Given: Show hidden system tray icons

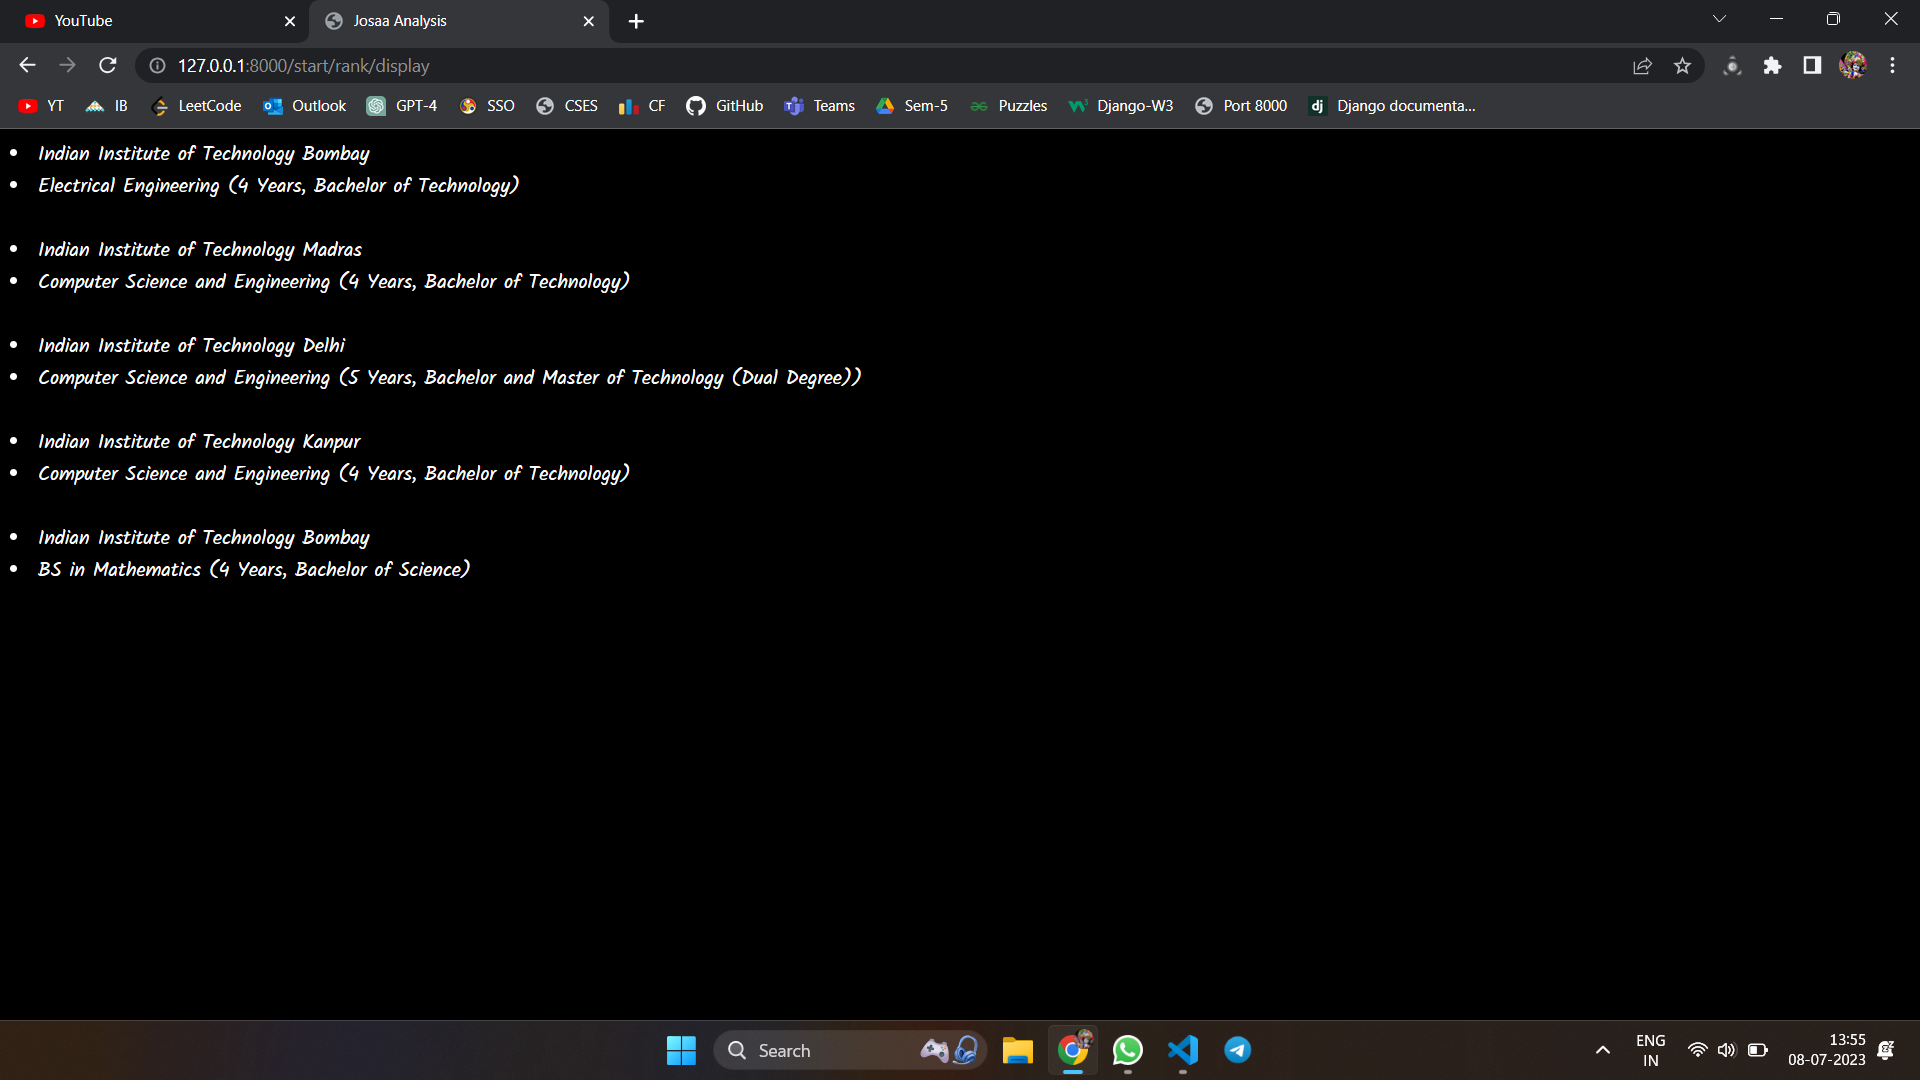Looking at the screenshot, I should tap(1602, 1050).
